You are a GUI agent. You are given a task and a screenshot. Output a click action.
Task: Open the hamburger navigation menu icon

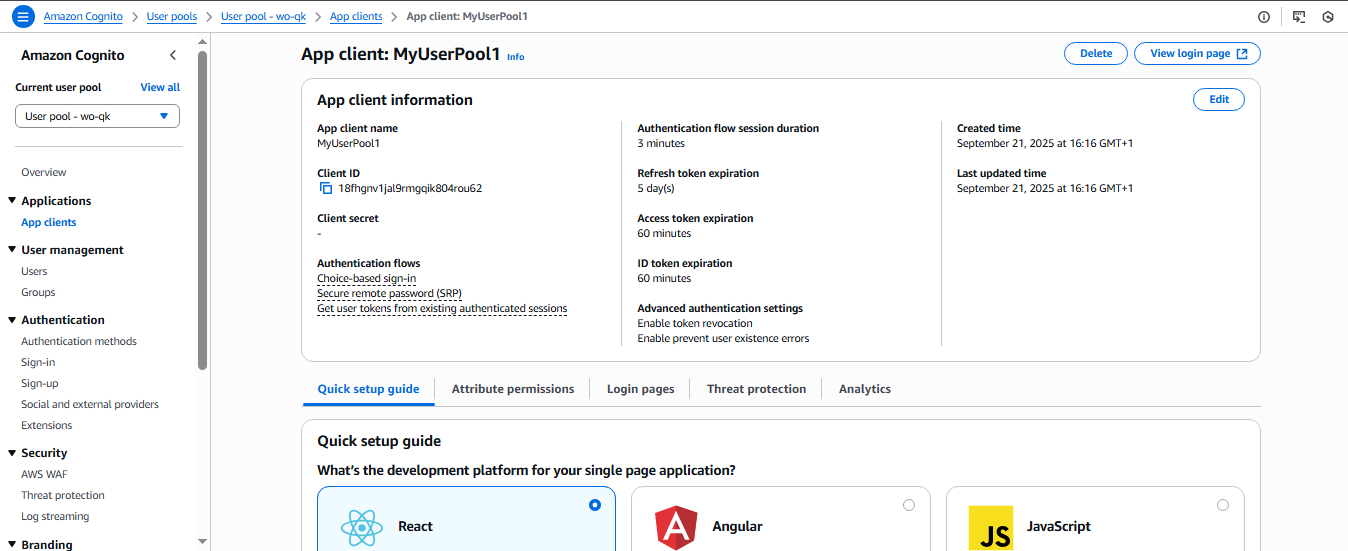pyautogui.click(x=23, y=17)
